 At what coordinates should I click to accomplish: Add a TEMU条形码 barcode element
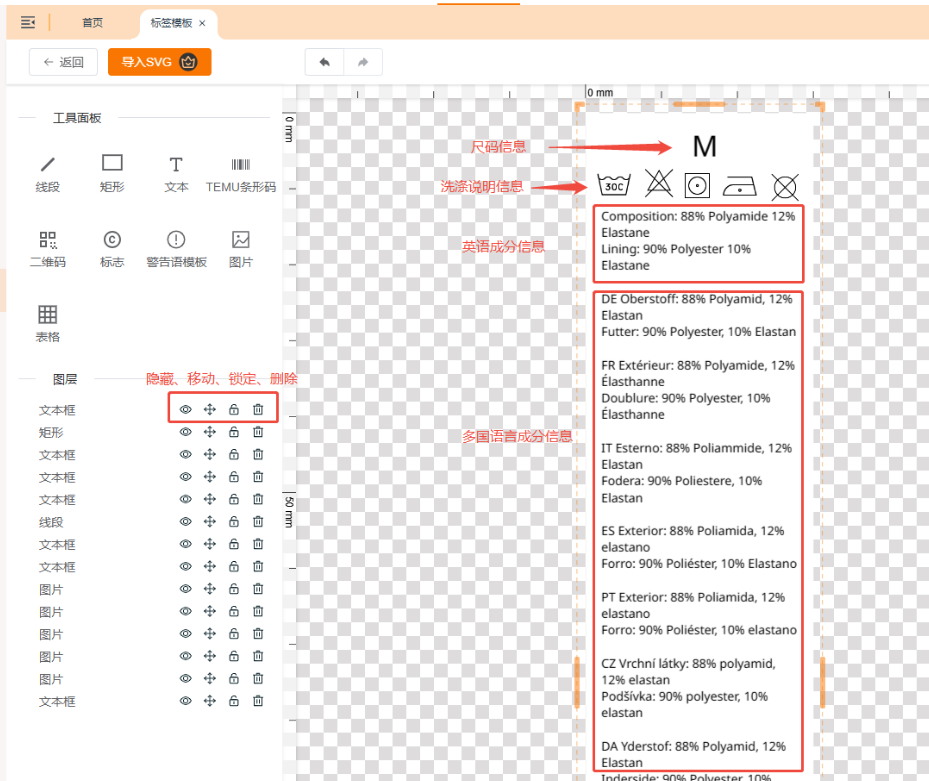click(x=241, y=173)
